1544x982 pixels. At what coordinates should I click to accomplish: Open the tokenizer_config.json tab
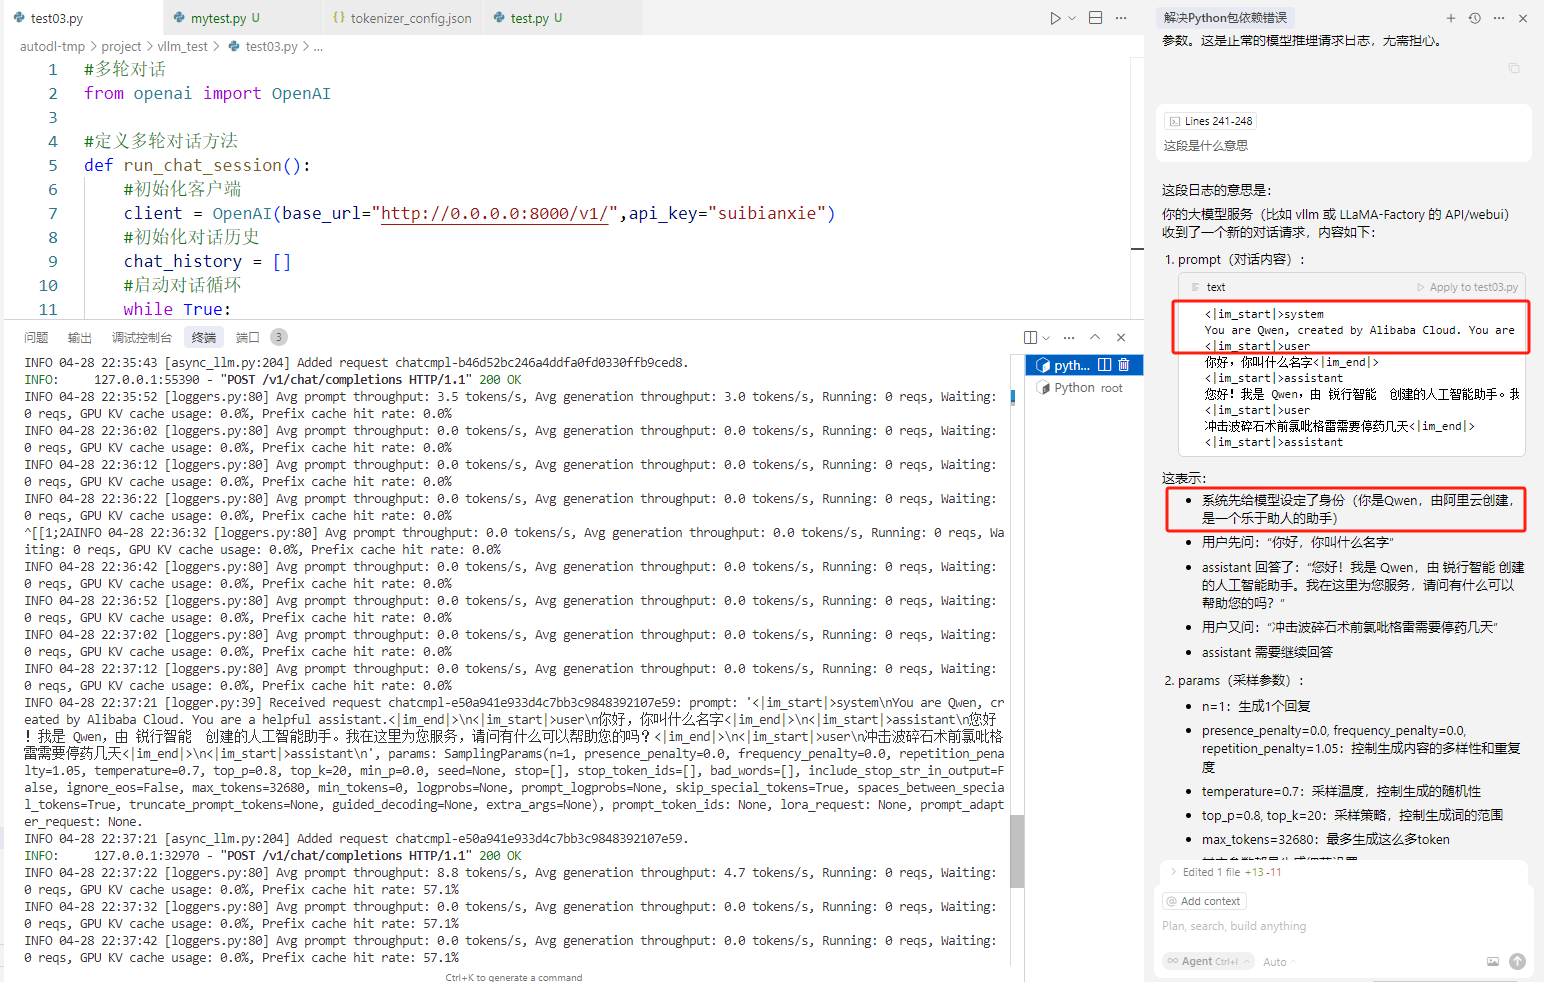pos(403,18)
